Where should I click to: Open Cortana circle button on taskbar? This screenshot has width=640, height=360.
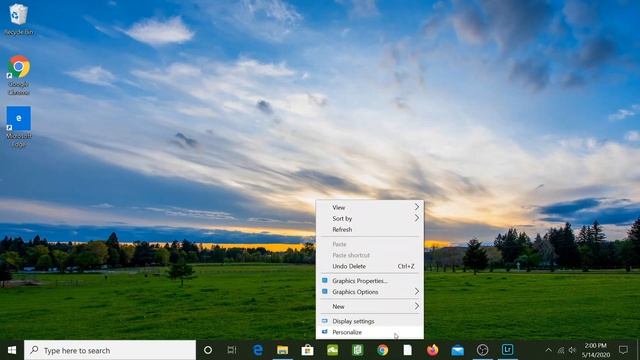tap(208, 350)
